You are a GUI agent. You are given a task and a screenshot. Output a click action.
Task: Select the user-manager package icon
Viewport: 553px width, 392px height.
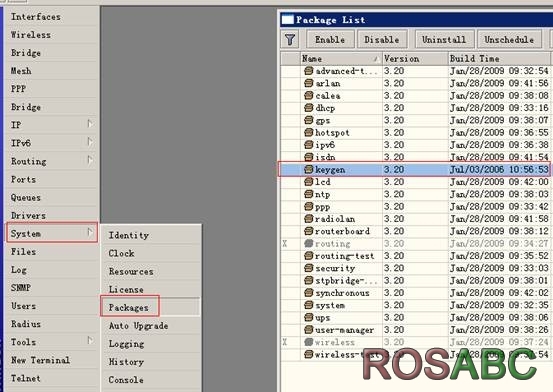pyautogui.click(x=309, y=330)
